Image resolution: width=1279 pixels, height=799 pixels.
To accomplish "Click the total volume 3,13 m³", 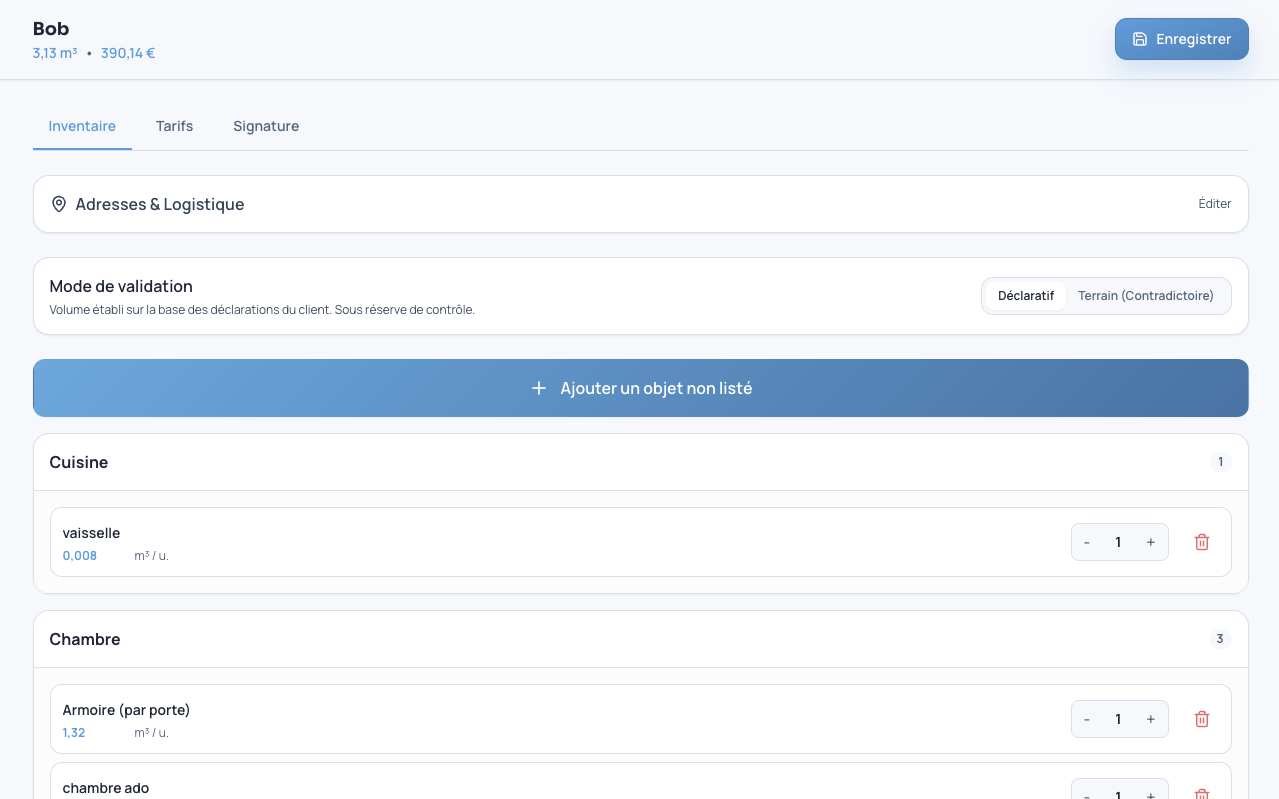I will point(55,53).
